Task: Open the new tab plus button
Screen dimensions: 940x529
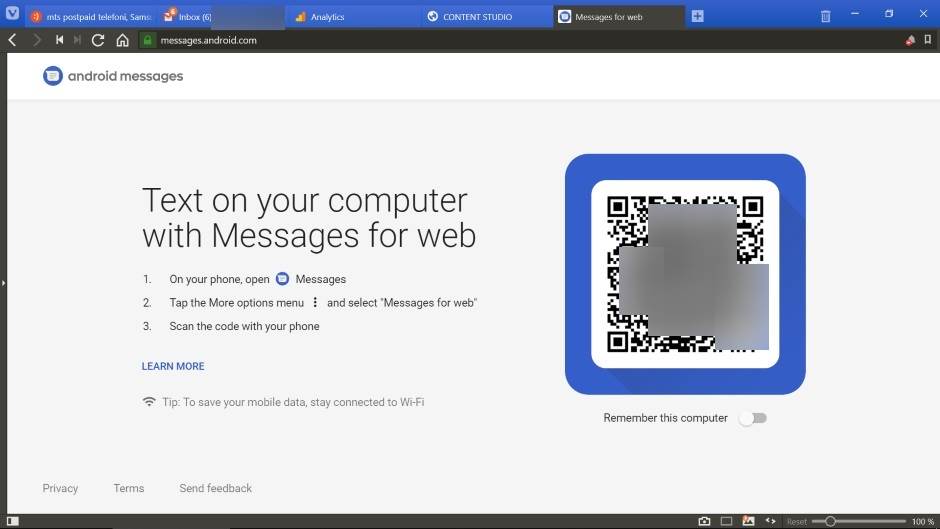Action: click(698, 16)
